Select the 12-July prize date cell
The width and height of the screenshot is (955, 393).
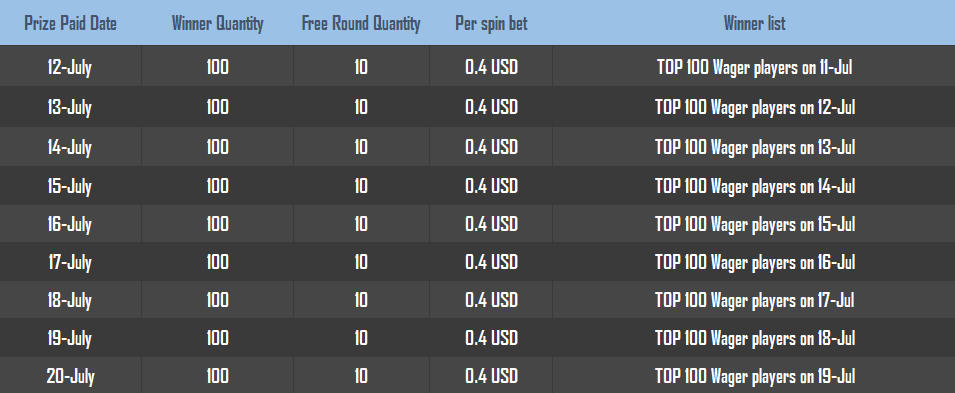pos(69,66)
